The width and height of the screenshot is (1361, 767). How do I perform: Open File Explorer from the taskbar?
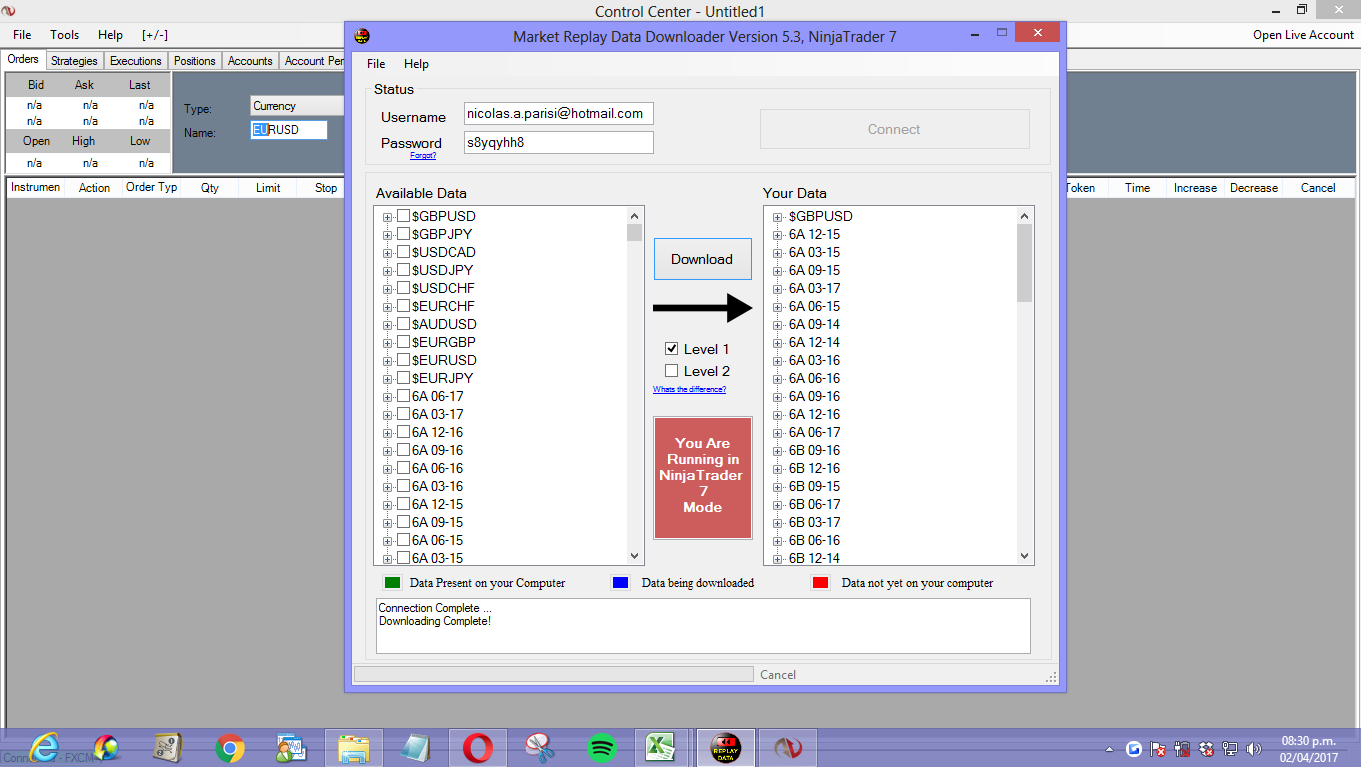click(354, 747)
